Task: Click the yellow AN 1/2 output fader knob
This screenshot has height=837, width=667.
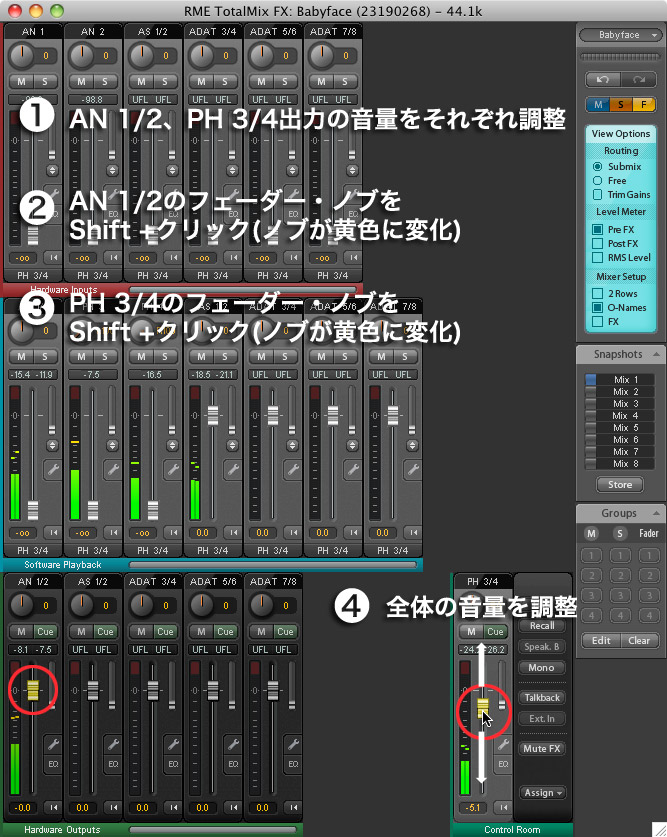Action: (x=32, y=689)
